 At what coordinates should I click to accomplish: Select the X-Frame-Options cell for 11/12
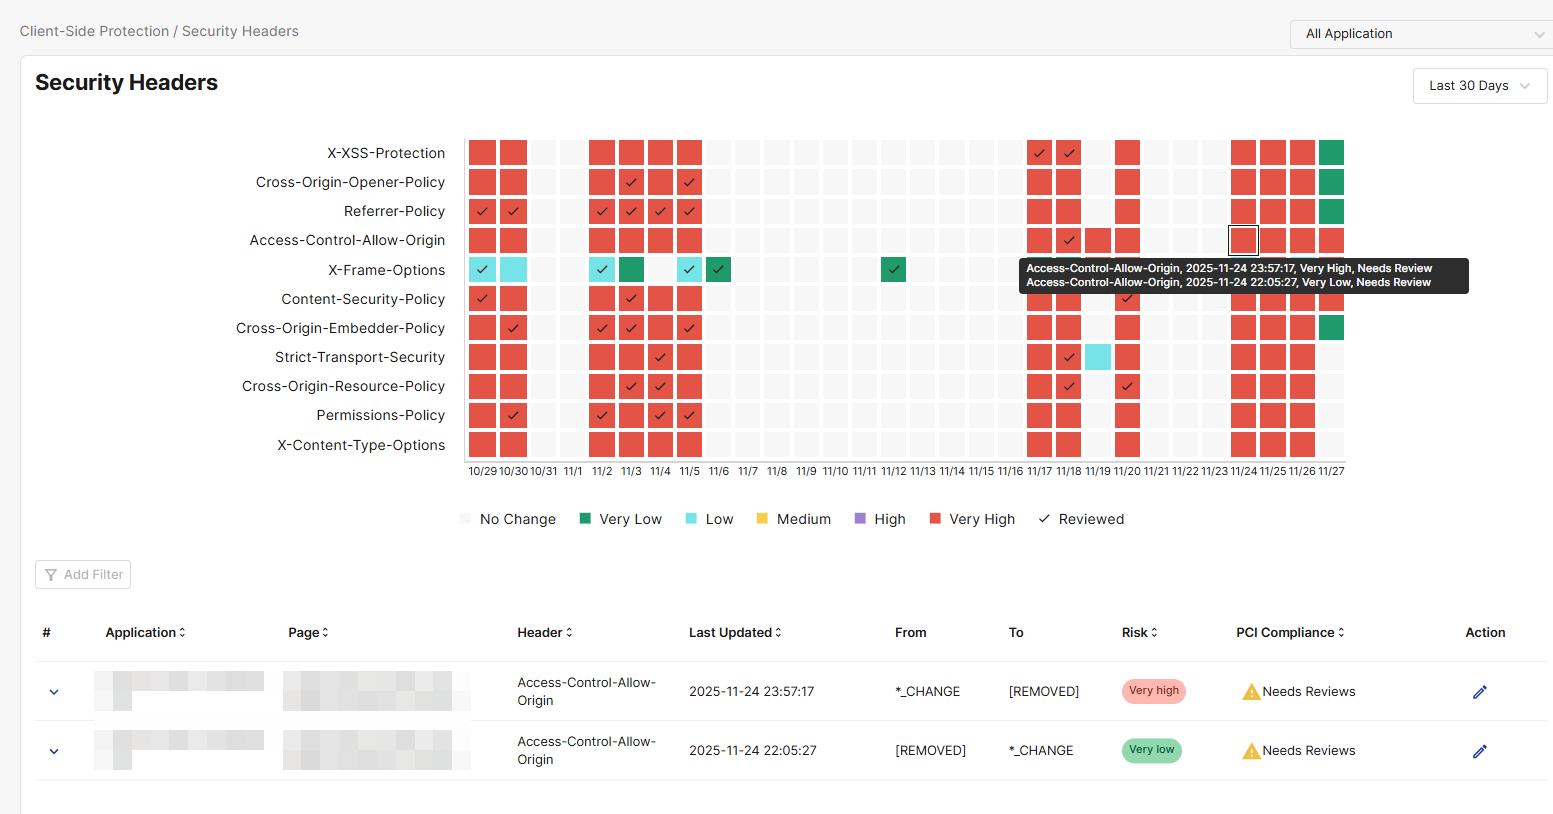pyautogui.click(x=893, y=270)
